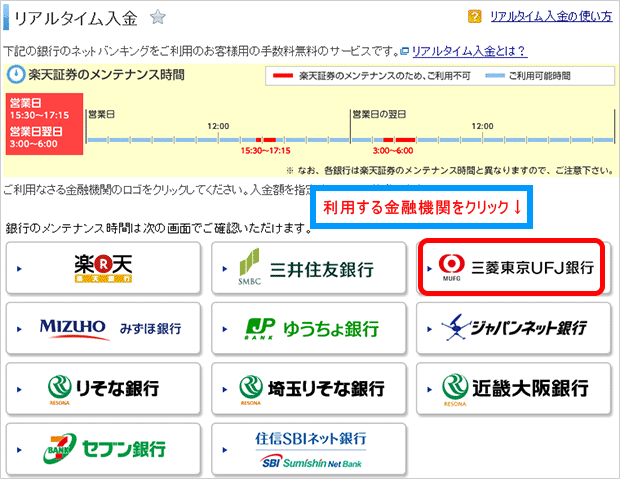
Task: Click the Seven Bank 7 logo
Action: (x=59, y=448)
